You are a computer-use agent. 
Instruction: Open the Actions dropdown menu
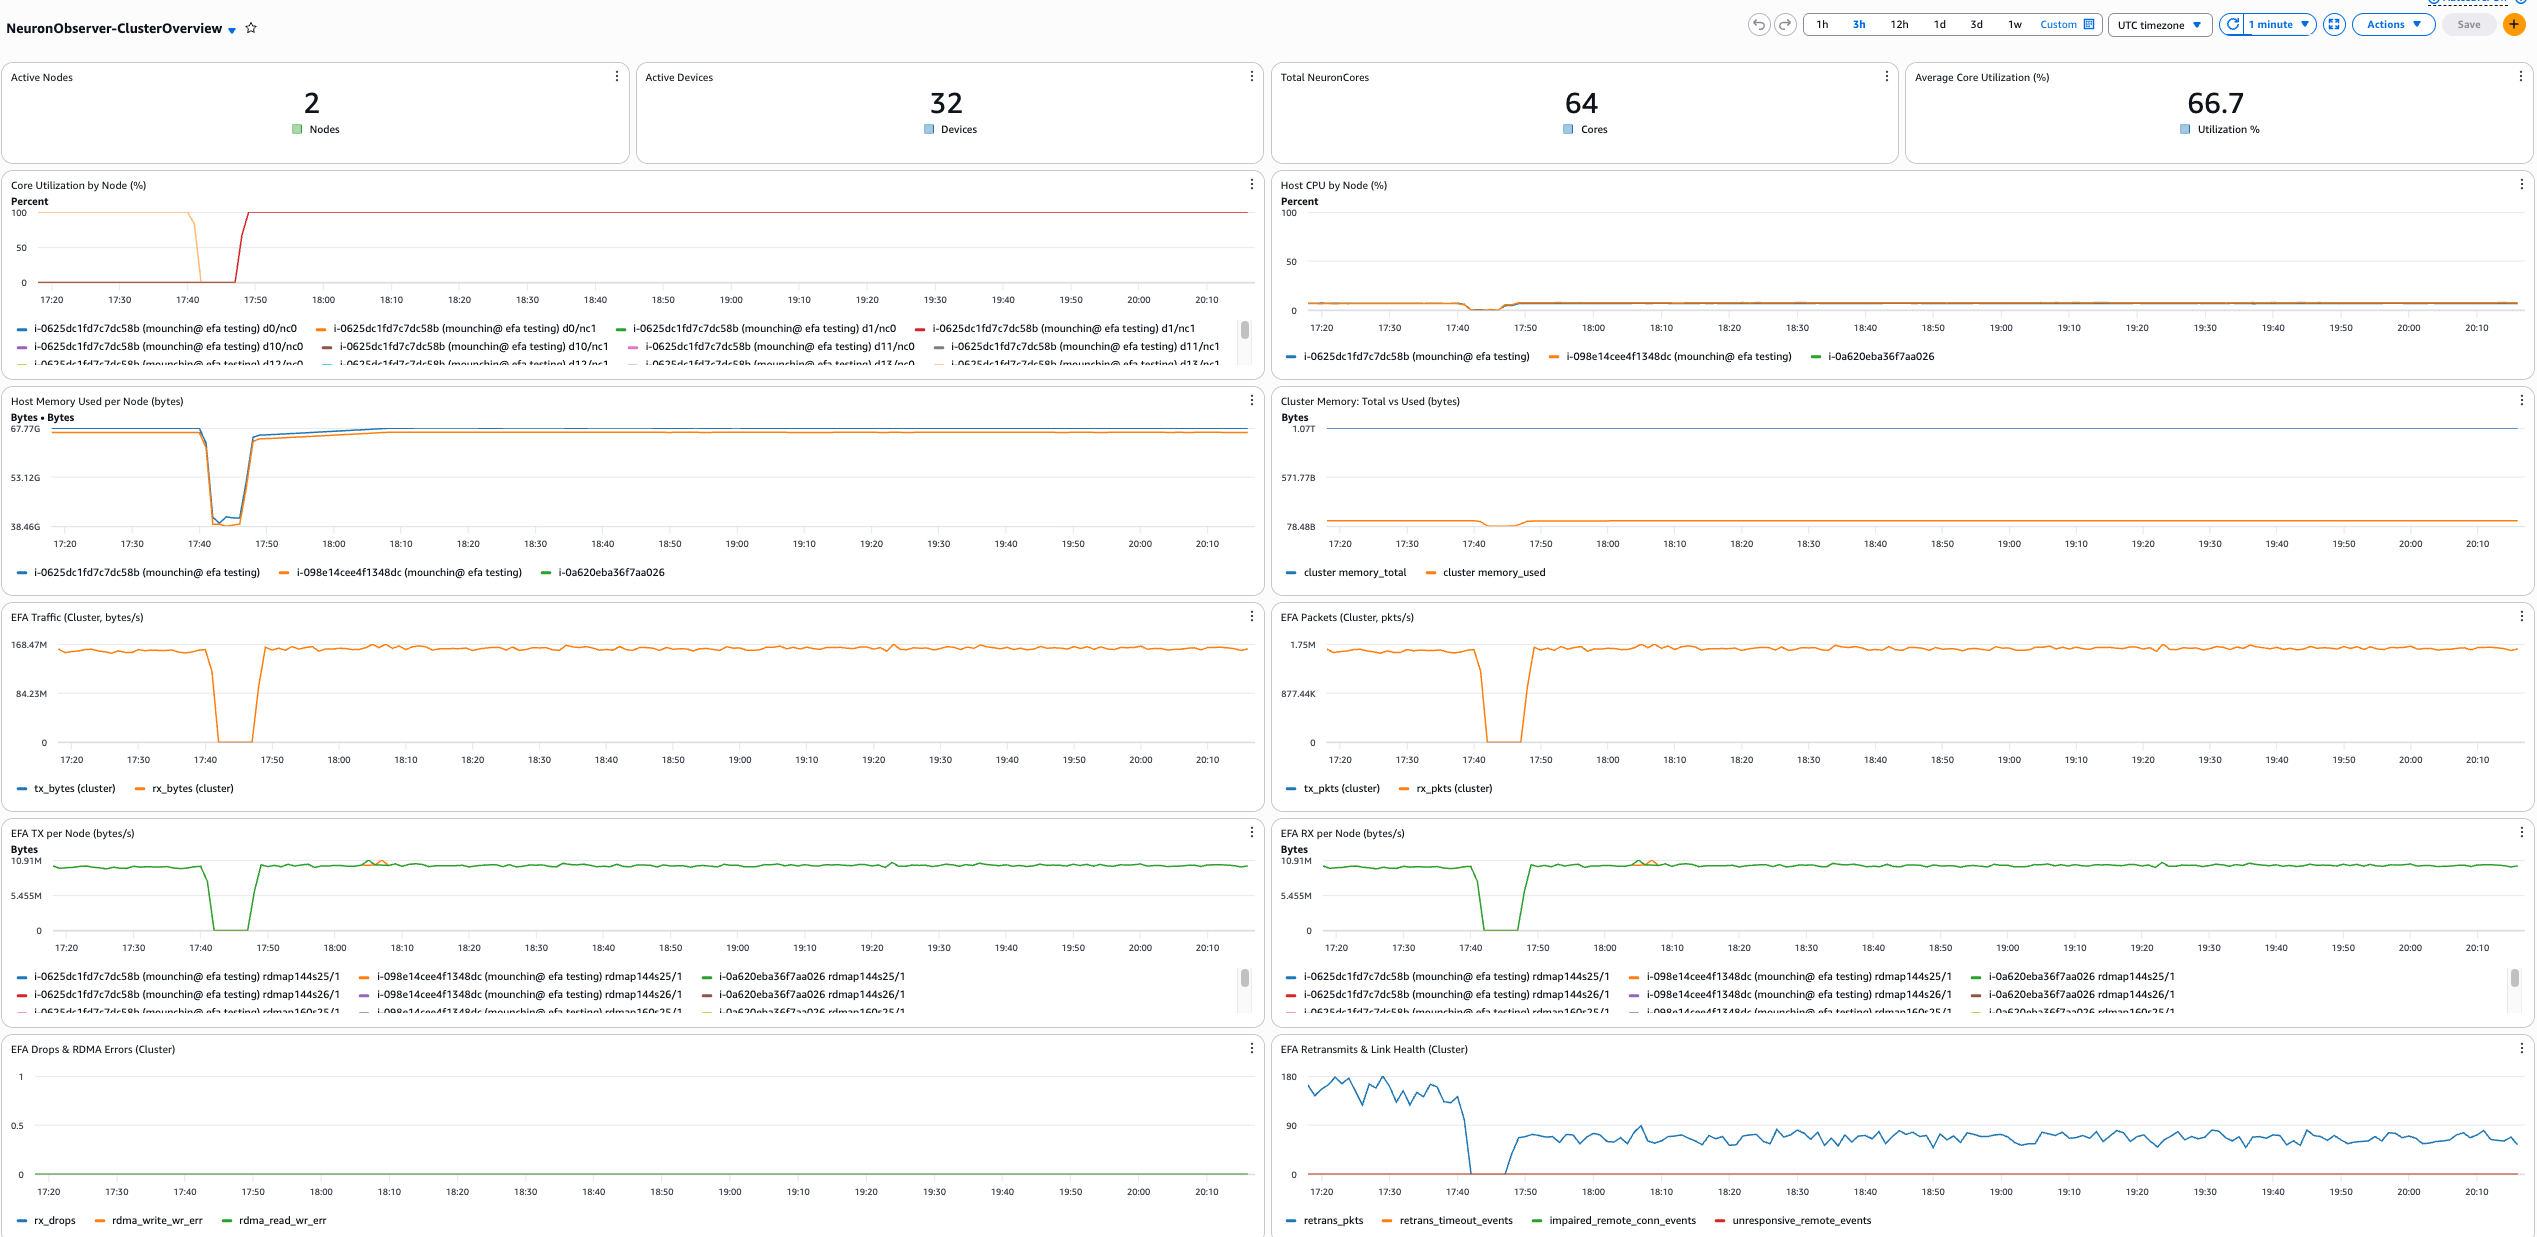point(2393,25)
